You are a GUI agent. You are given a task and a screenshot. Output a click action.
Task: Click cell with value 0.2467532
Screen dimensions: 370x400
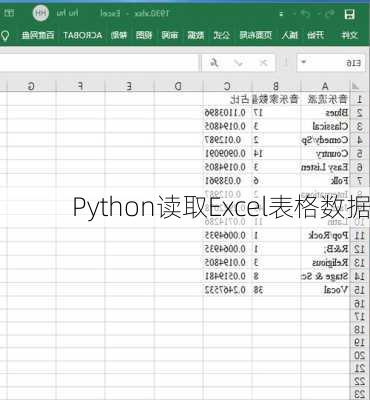pos(227,290)
